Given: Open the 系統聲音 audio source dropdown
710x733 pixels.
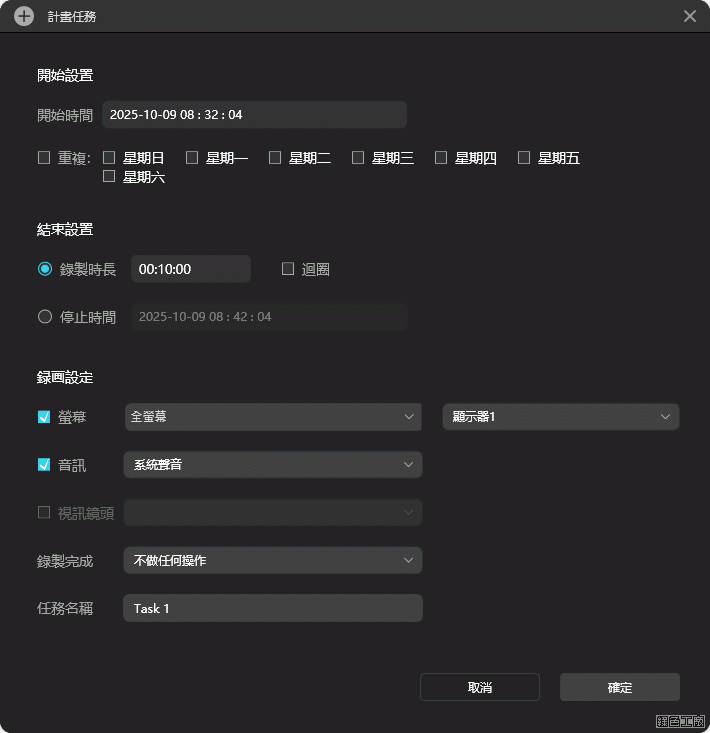Looking at the screenshot, I should pos(272,465).
